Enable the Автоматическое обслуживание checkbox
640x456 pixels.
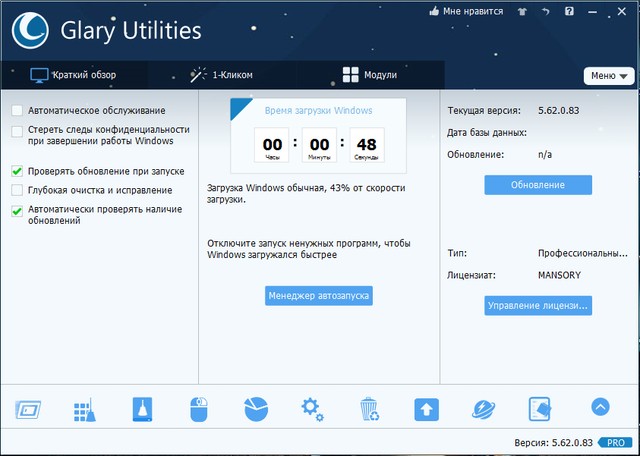pyautogui.click(x=17, y=110)
